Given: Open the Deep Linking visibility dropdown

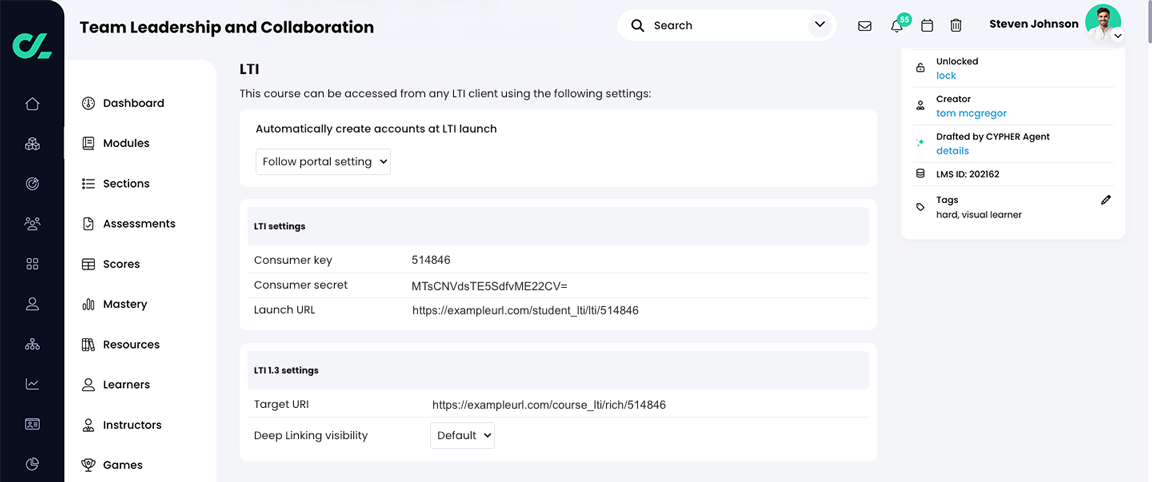Looking at the screenshot, I should click(462, 436).
